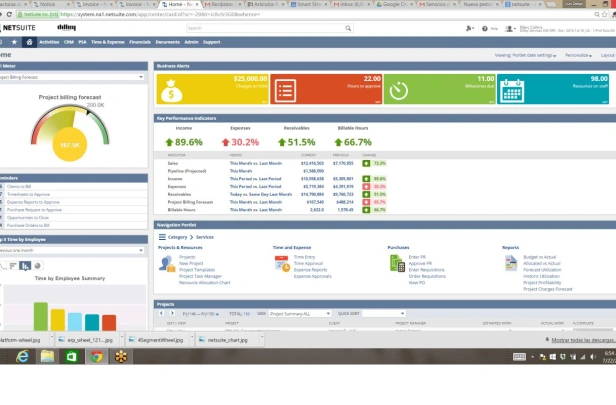The width and height of the screenshot is (616, 405).
Task: Select the horizontal bar chart icon
Action: click(13, 266)
